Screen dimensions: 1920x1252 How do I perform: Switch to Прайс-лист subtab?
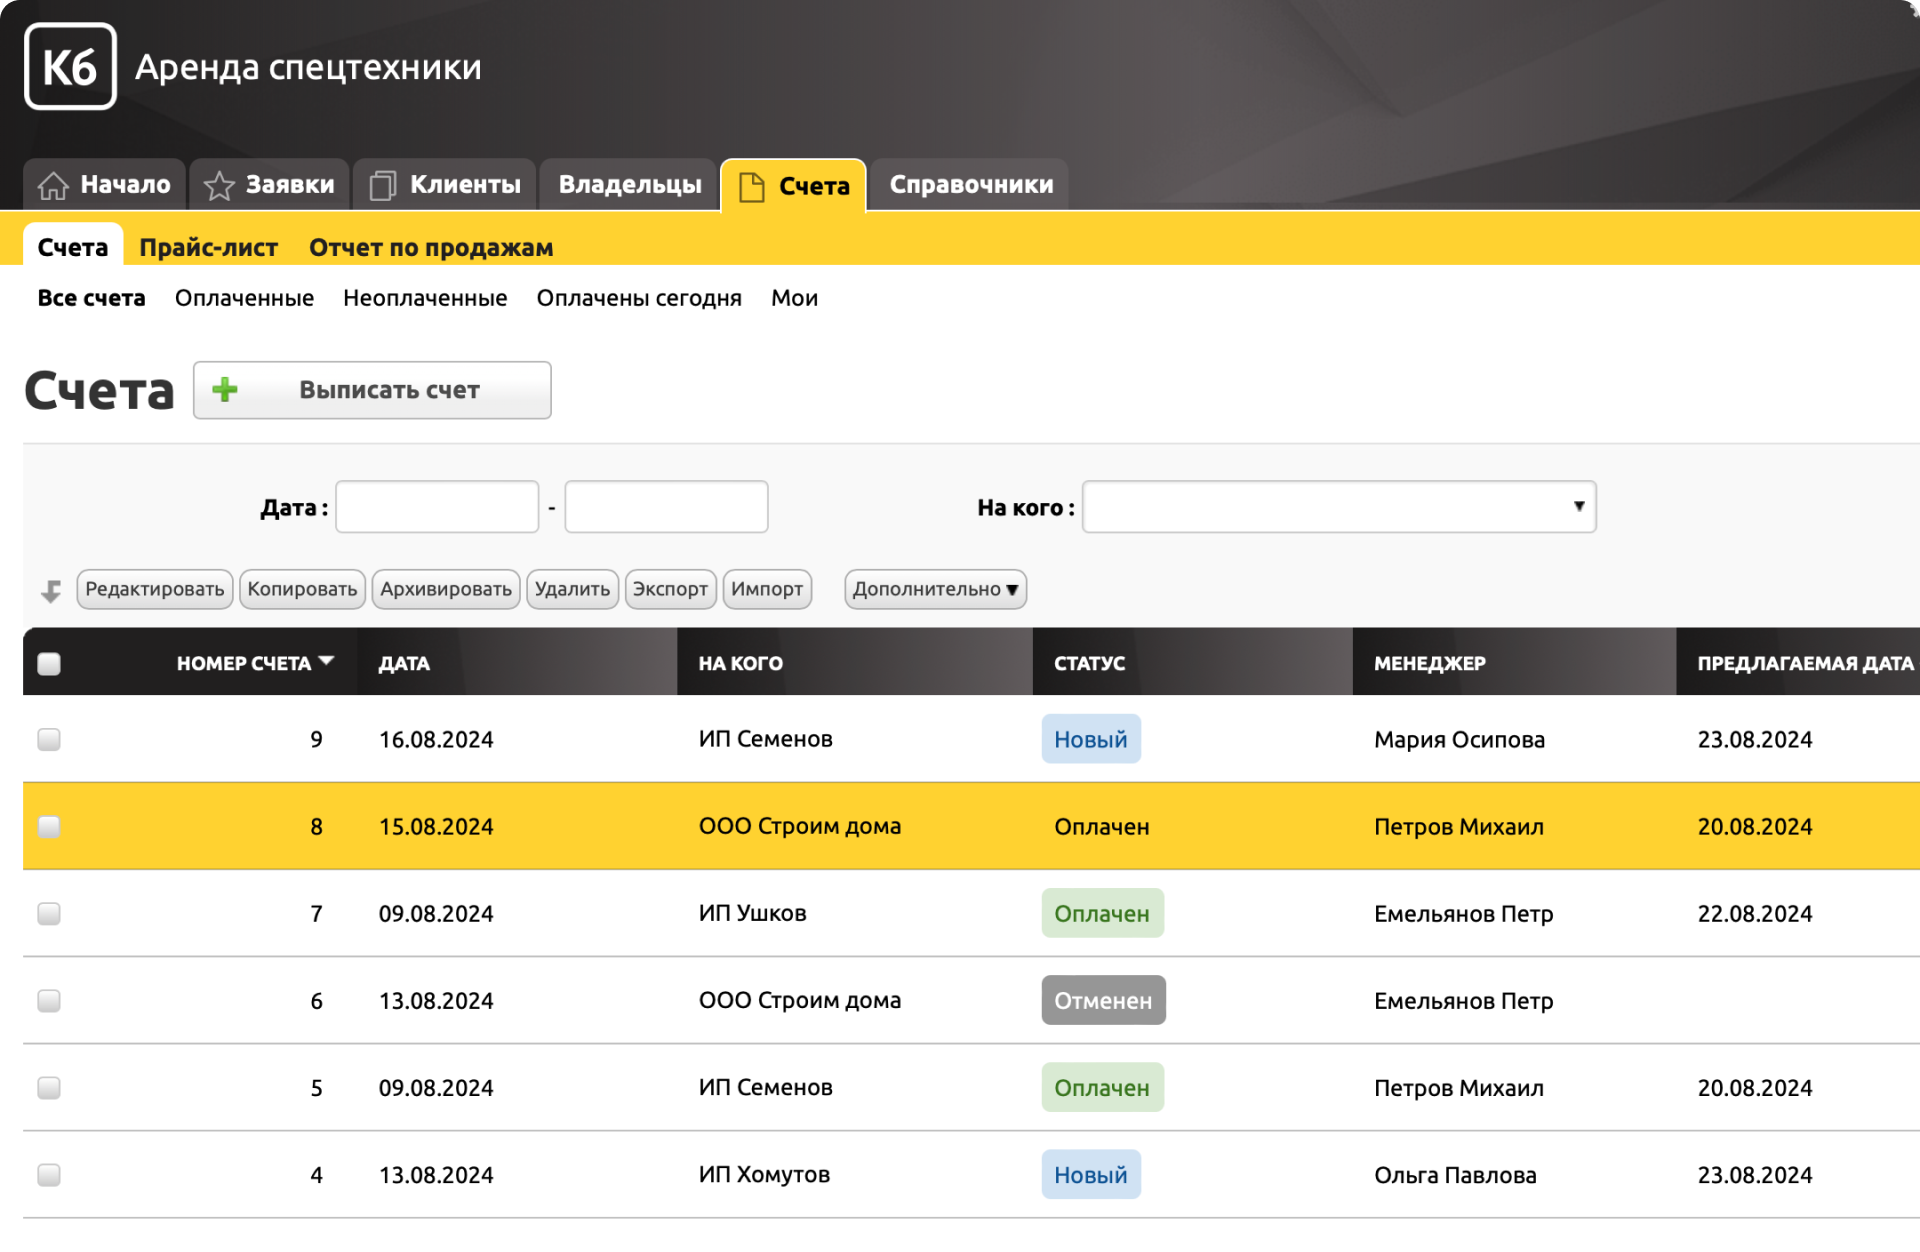coord(208,248)
